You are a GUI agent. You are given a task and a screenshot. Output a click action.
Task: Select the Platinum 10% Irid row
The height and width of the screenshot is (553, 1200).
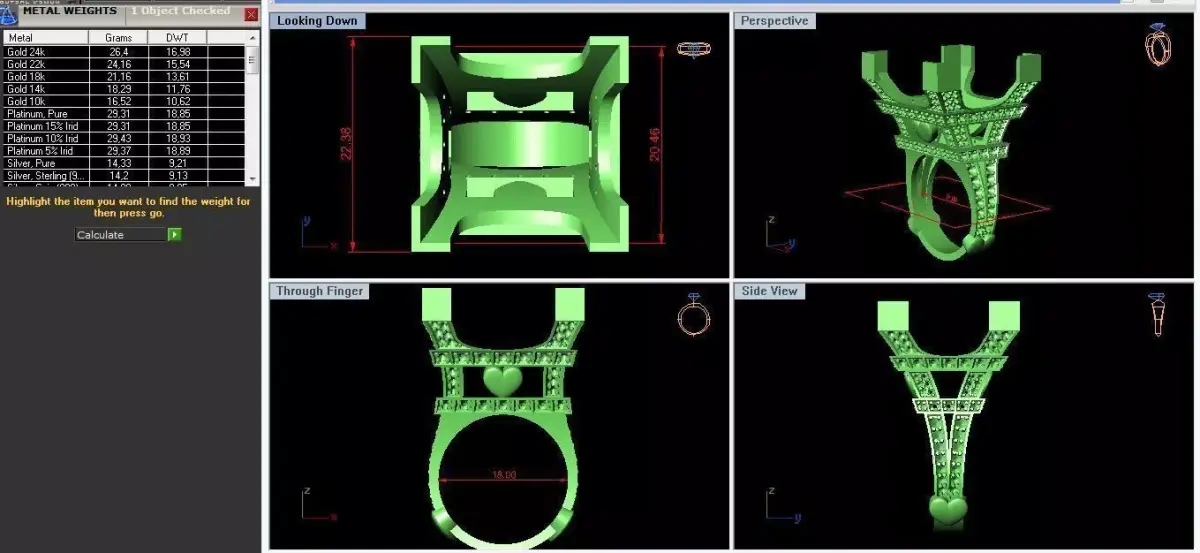124,139
